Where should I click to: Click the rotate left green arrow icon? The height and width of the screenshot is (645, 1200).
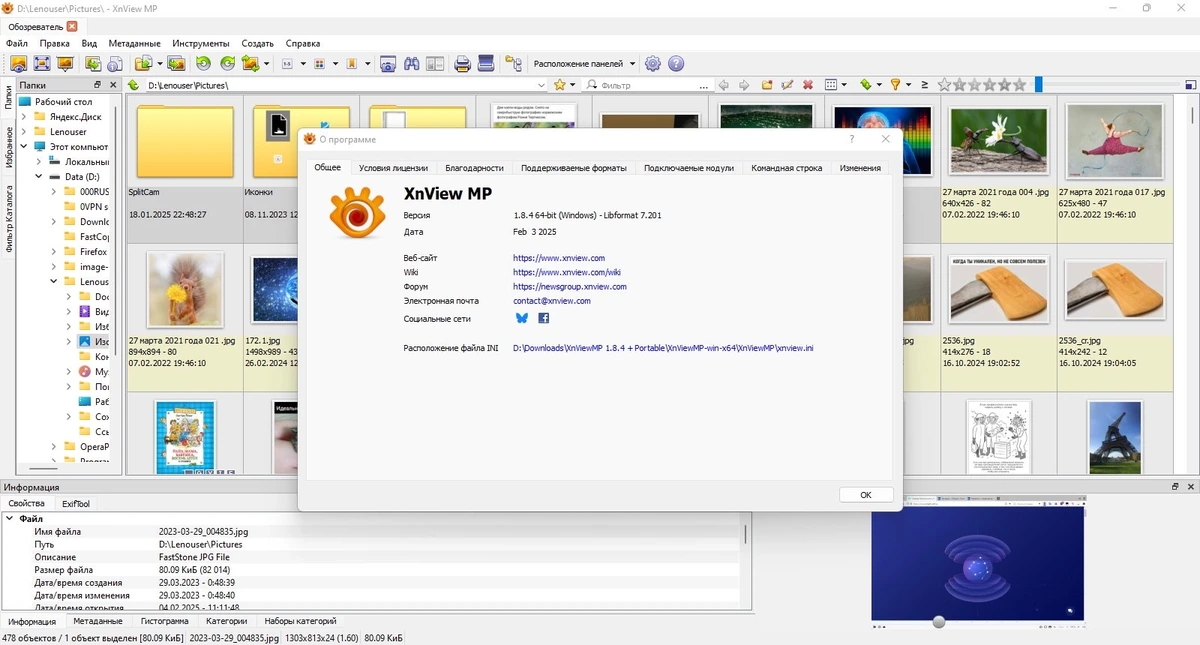203,64
